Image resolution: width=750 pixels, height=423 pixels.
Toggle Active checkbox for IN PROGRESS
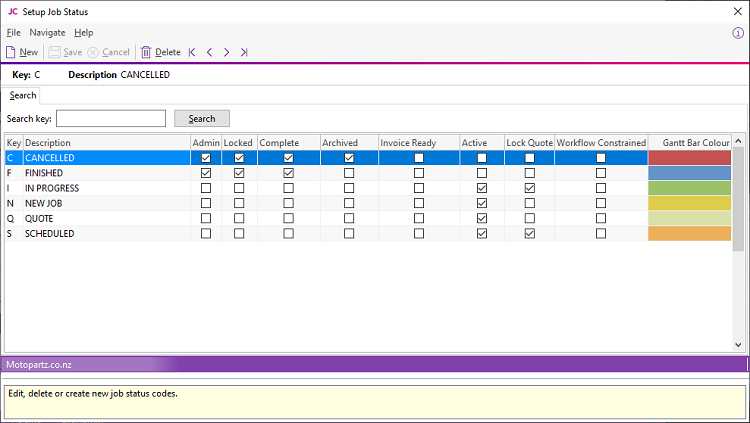pyautogui.click(x=482, y=188)
